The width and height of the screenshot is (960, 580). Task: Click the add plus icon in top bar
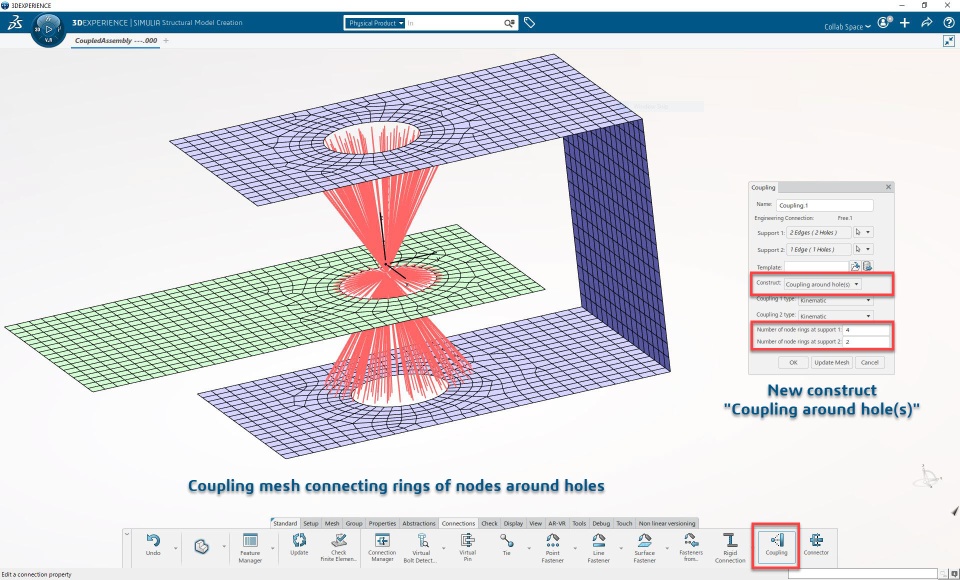click(x=905, y=23)
